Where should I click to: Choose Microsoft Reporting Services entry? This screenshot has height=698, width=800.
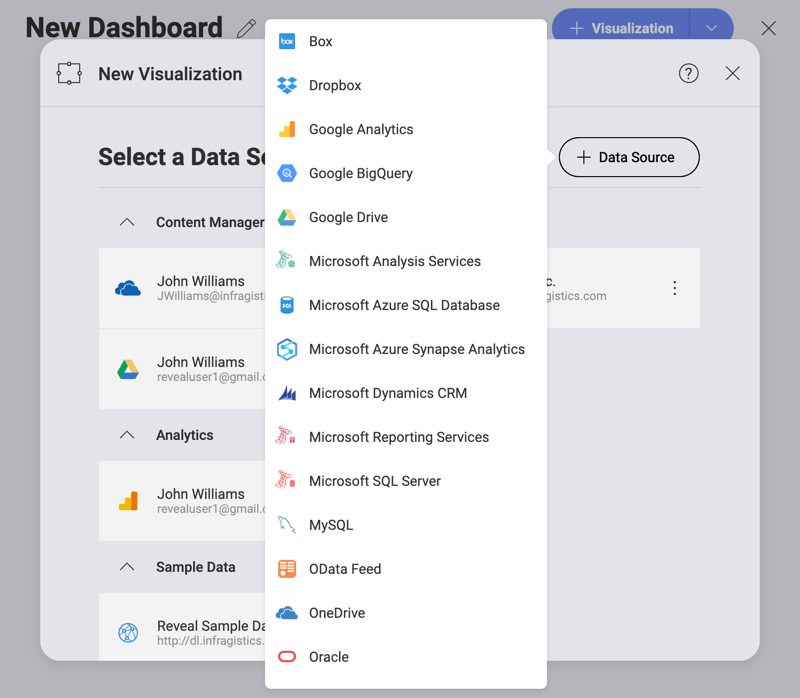point(406,437)
